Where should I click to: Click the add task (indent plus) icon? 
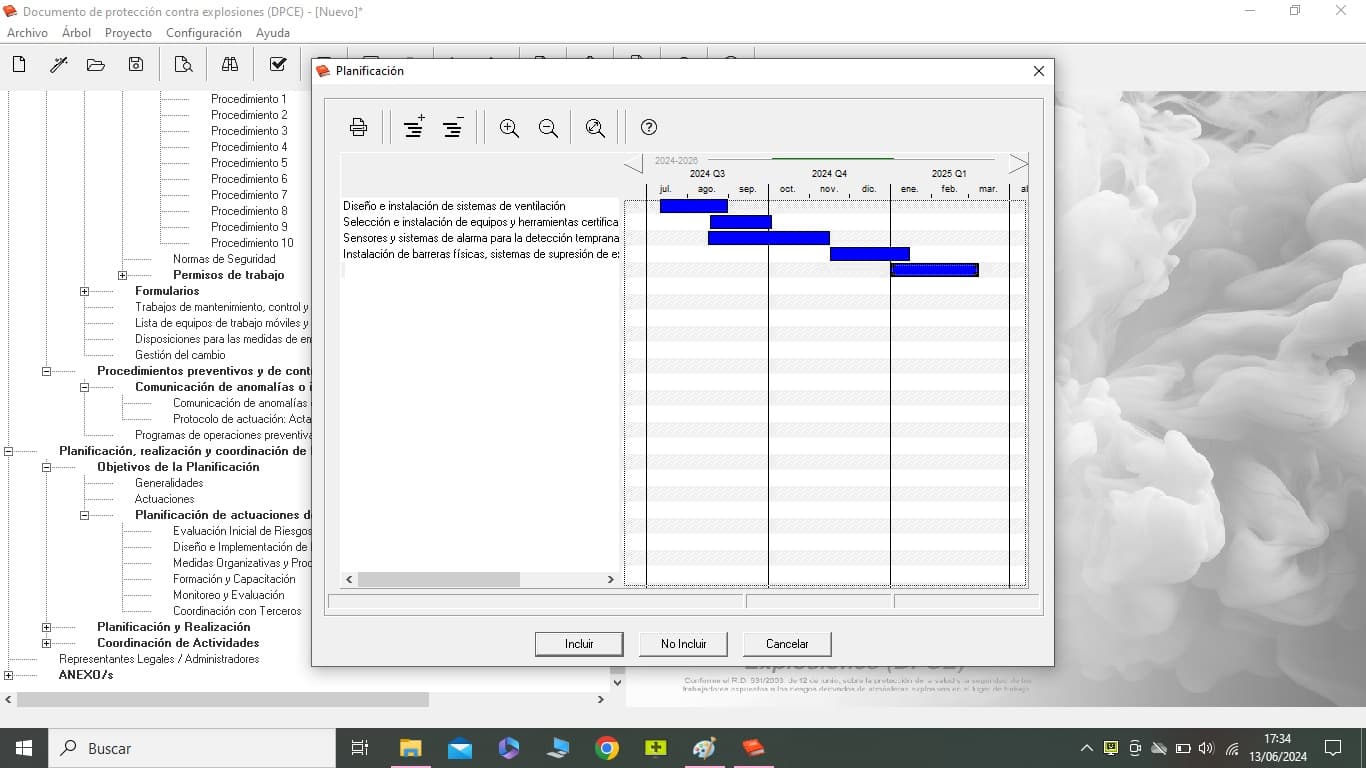pyautogui.click(x=413, y=127)
